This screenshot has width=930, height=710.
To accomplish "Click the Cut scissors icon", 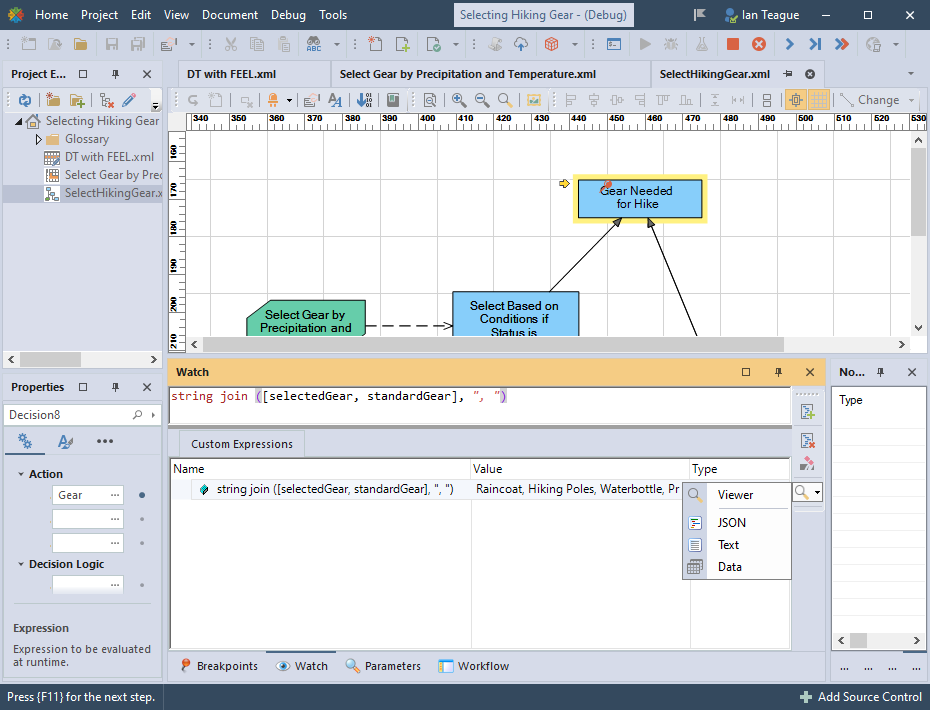I will click(x=231, y=44).
